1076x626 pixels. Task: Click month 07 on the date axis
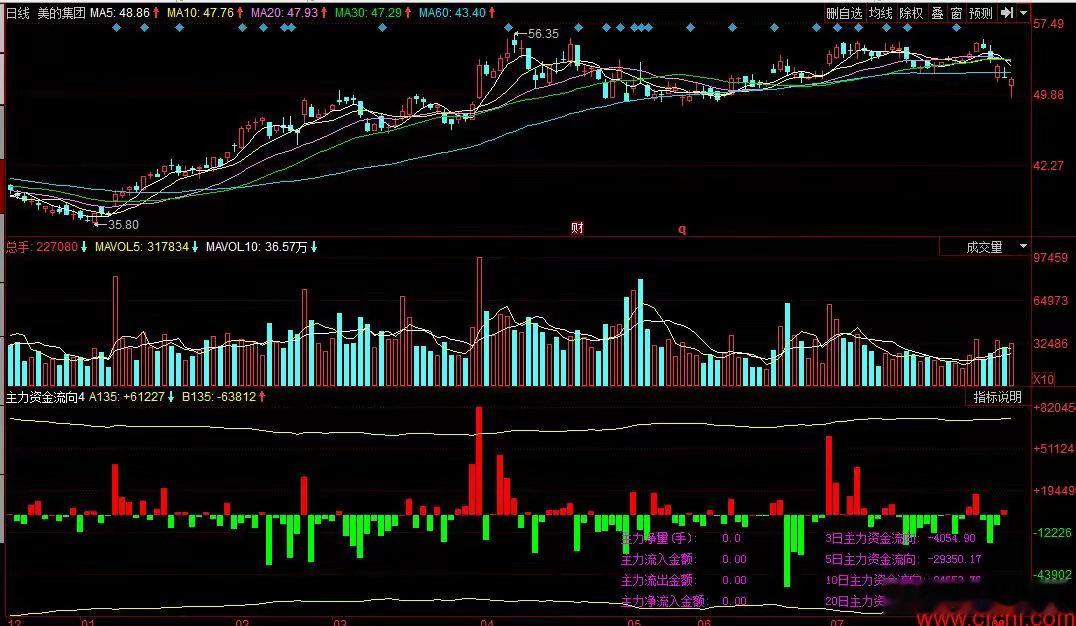coord(837,623)
